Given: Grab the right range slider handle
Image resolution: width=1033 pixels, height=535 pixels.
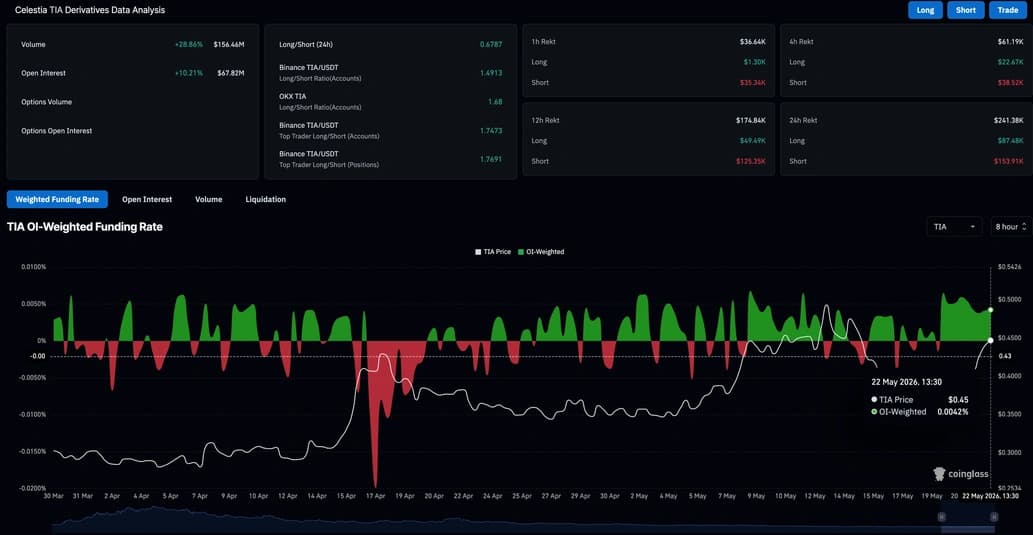Looking at the screenshot, I should pyautogui.click(x=994, y=517).
